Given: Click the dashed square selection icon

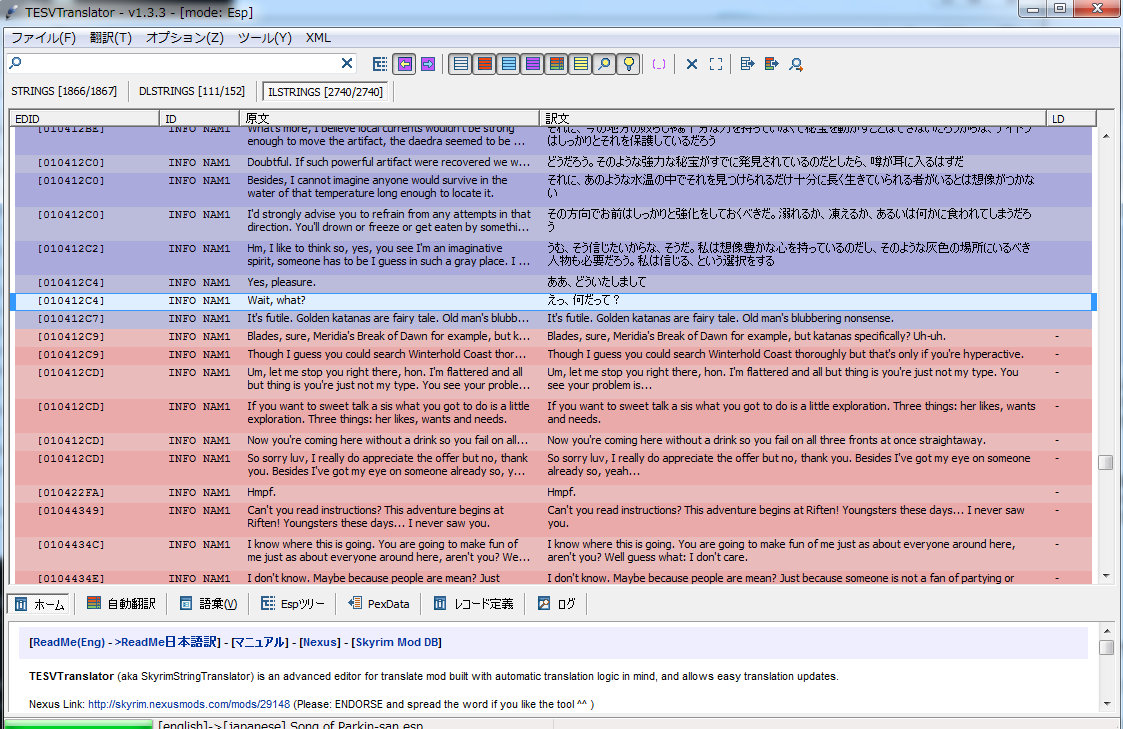Looking at the screenshot, I should [x=715, y=64].
